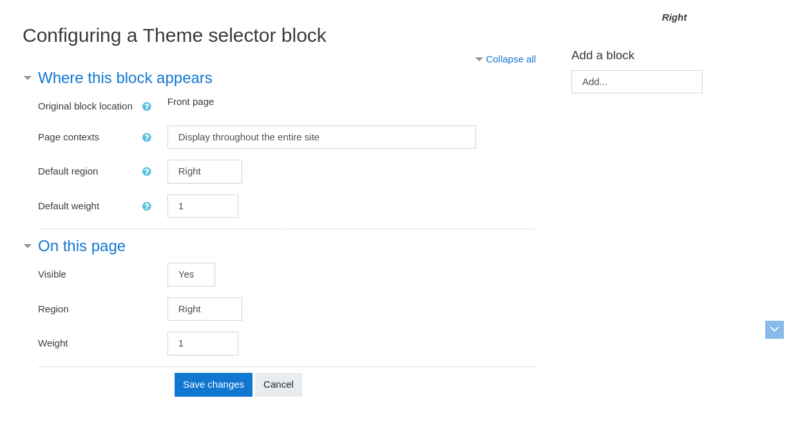Show help for Default region
Viewport: 800px width, 445px height.
pos(146,171)
